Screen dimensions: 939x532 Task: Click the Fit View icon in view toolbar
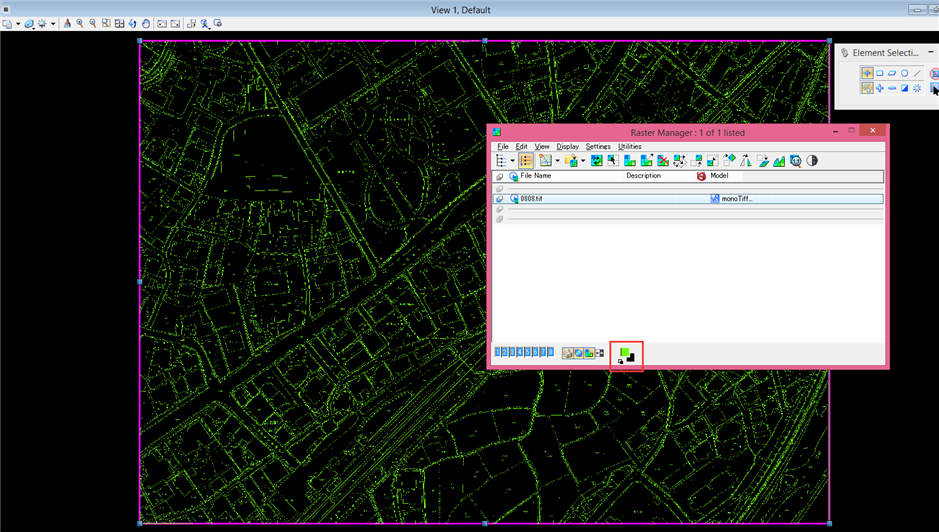point(119,23)
